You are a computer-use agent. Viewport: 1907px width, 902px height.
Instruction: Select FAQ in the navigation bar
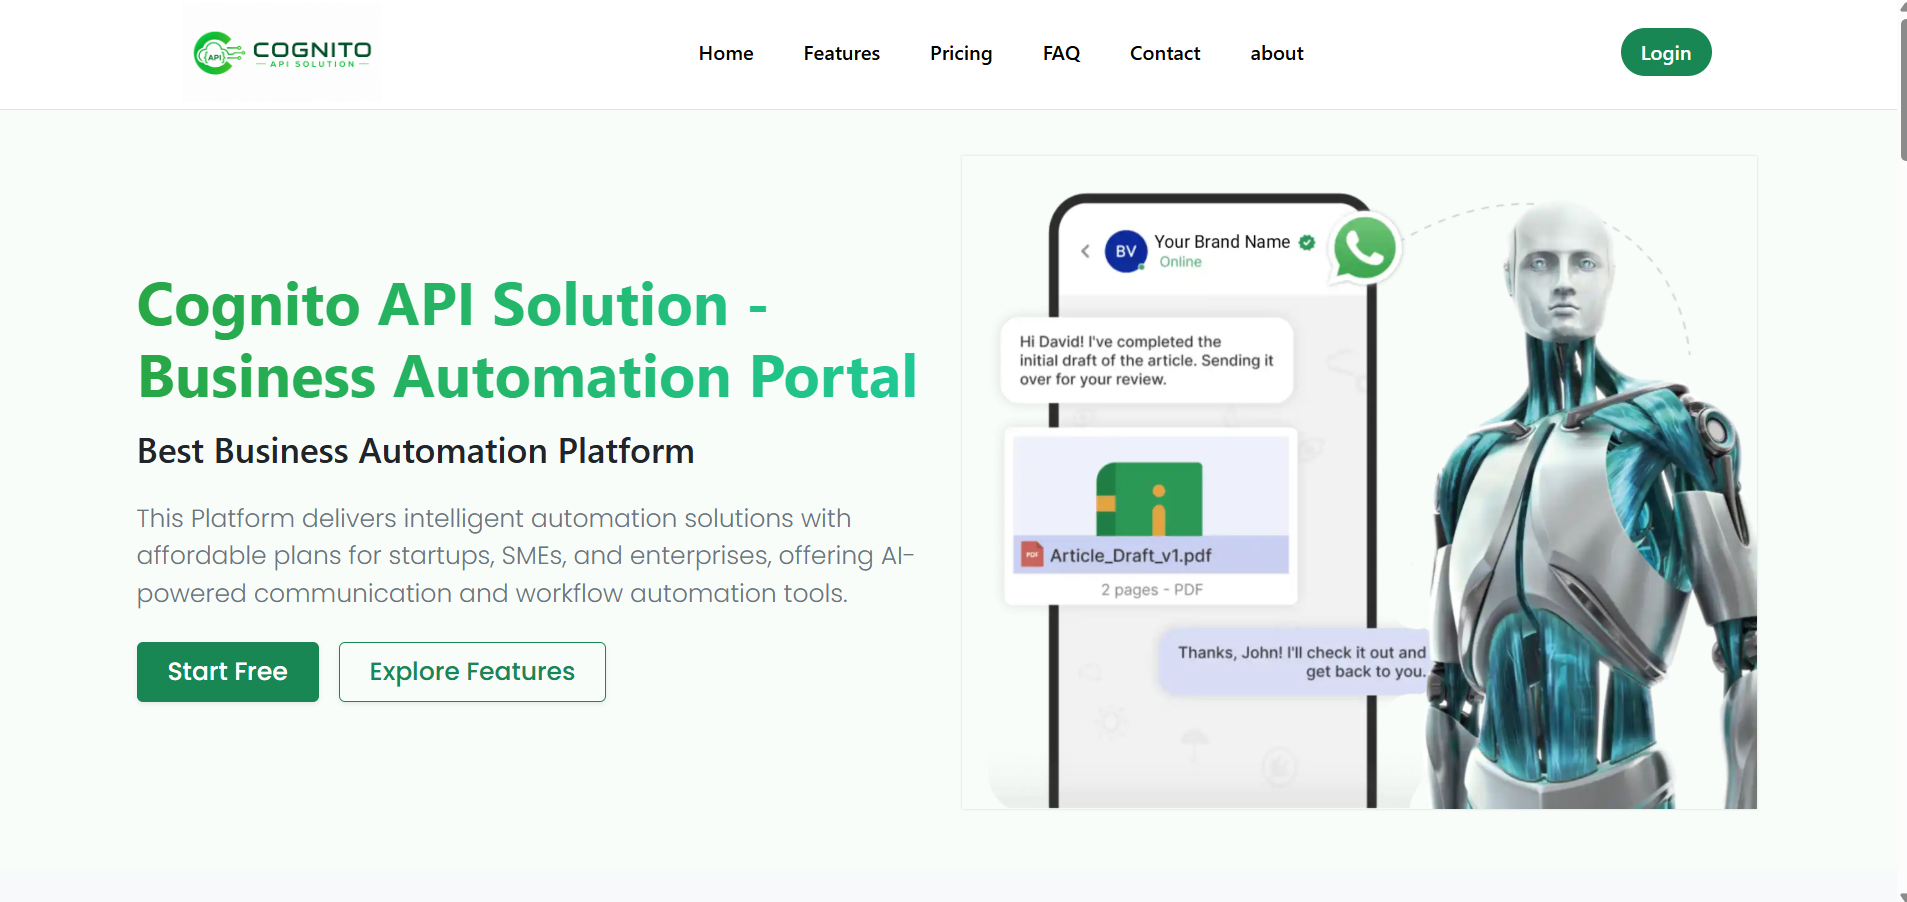pyautogui.click(x=1061, y=53)
